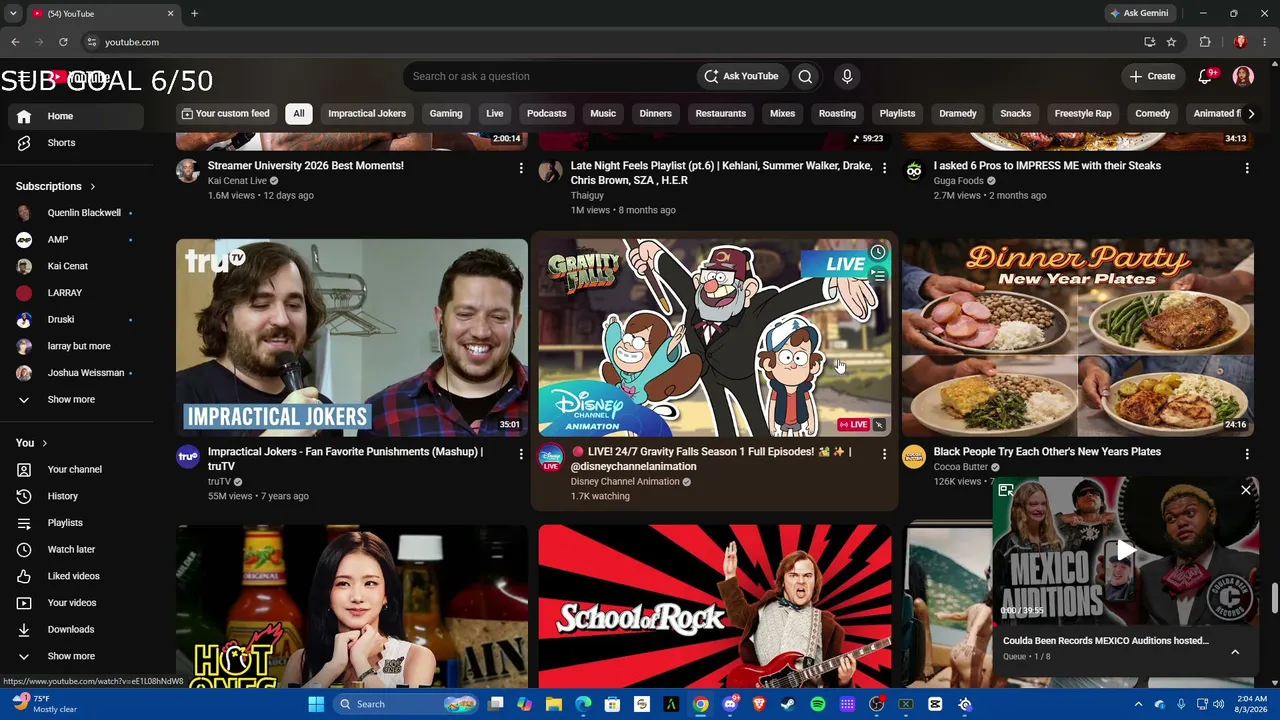This screenshot has height=720, width=1280.
Task: Select the Restaurants filter chip
Action: pyautogui.click(x=721, y=113)
